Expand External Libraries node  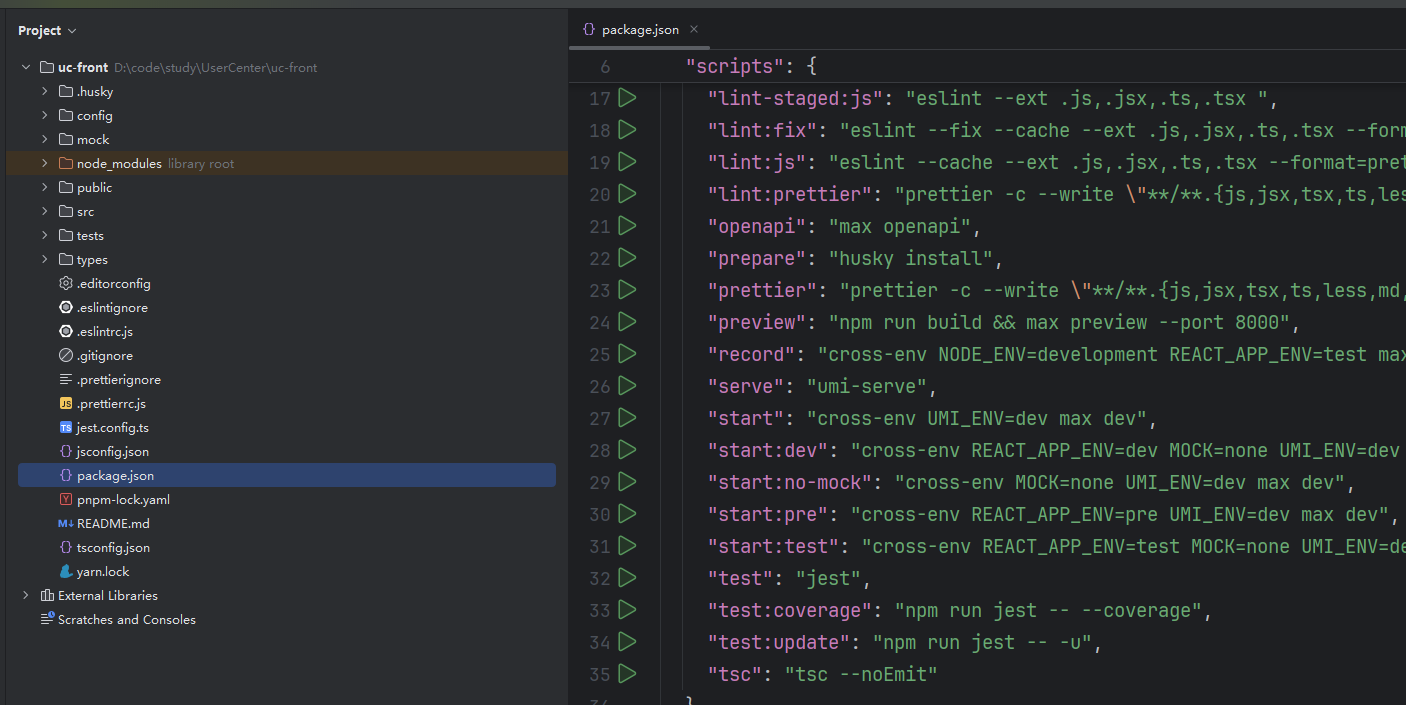click(26, 595)
